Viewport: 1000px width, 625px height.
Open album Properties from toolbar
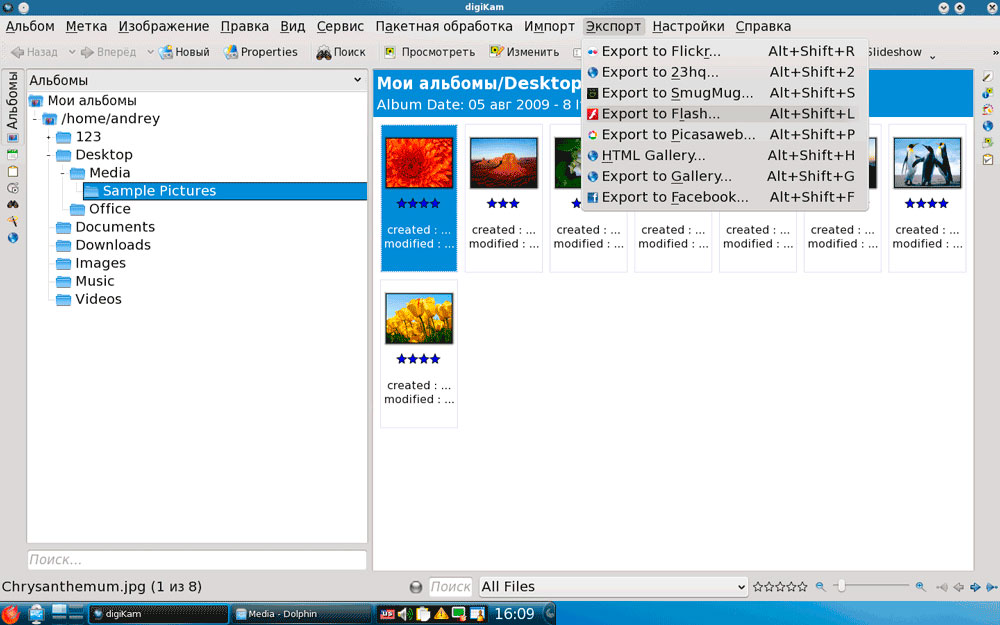[260, 52]
